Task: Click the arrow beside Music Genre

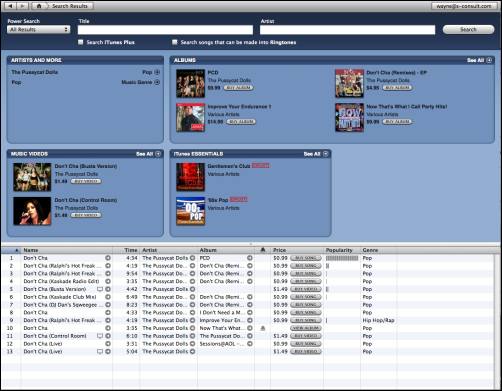Action: pyautogui.click(x=157, y=82)
